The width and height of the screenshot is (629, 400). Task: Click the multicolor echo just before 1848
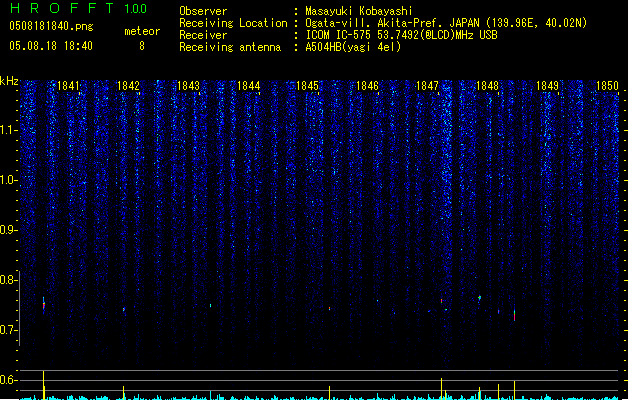[x=479, y=298]
